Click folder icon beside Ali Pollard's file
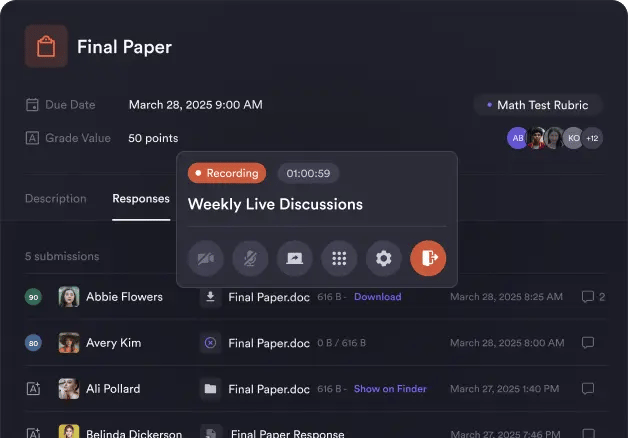 [210, 389]
